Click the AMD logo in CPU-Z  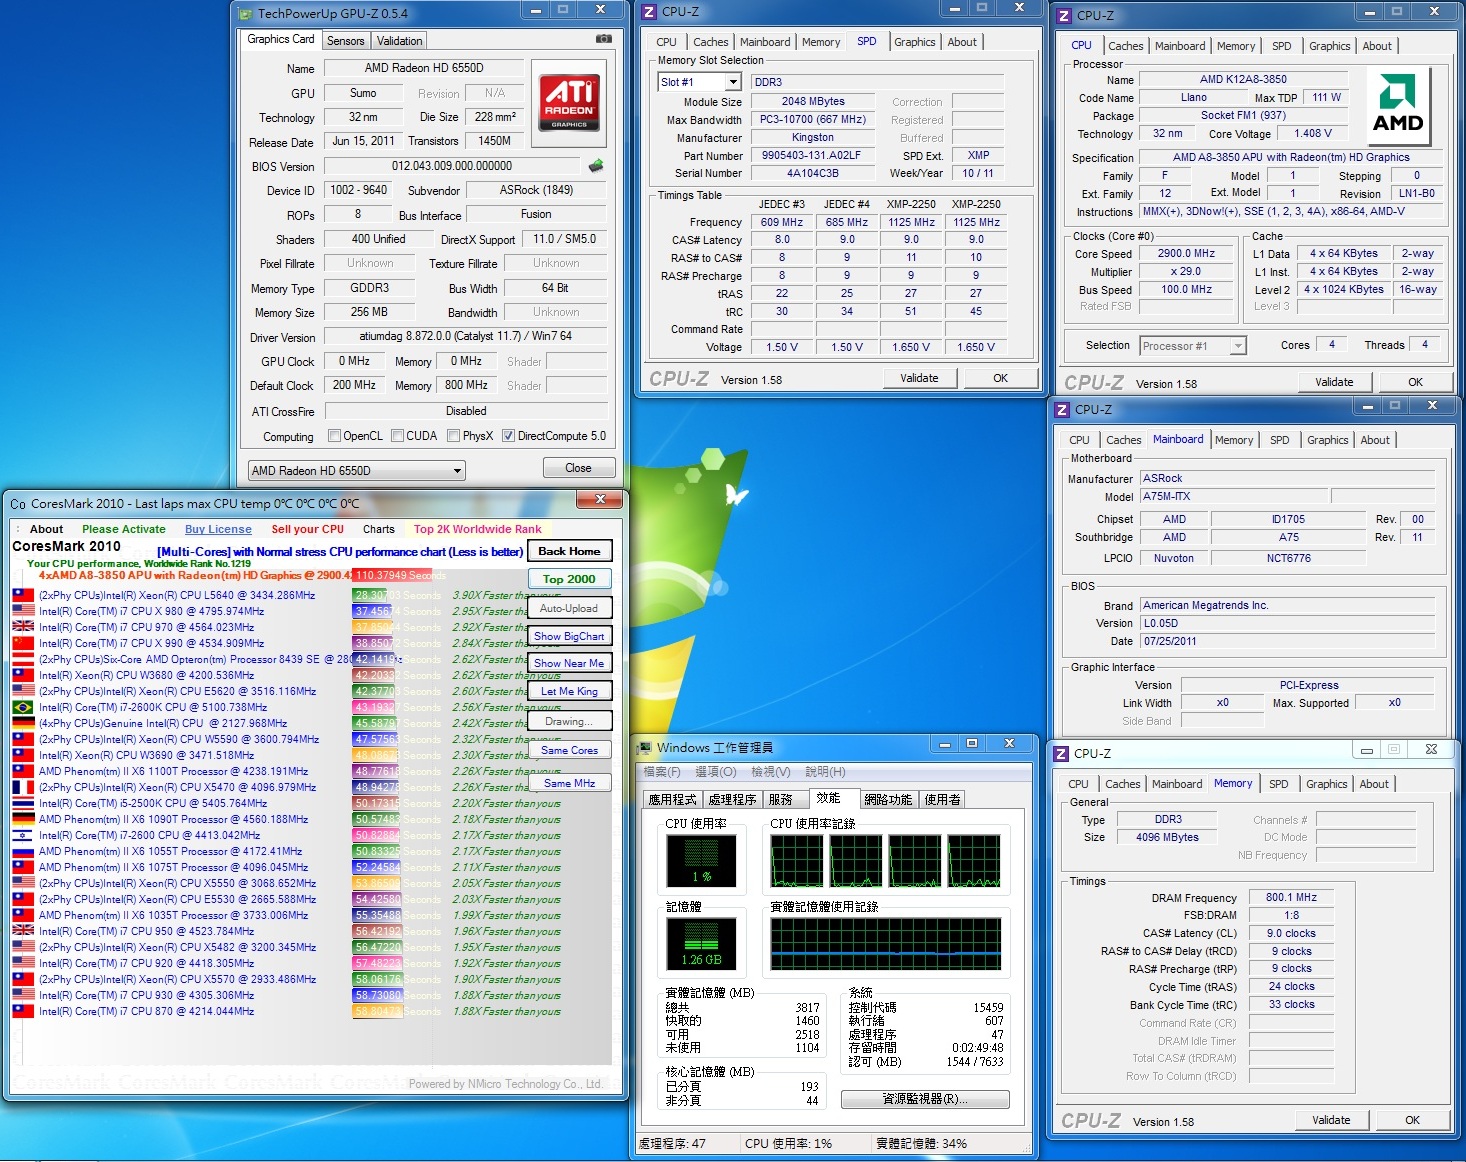point(1397,104)
